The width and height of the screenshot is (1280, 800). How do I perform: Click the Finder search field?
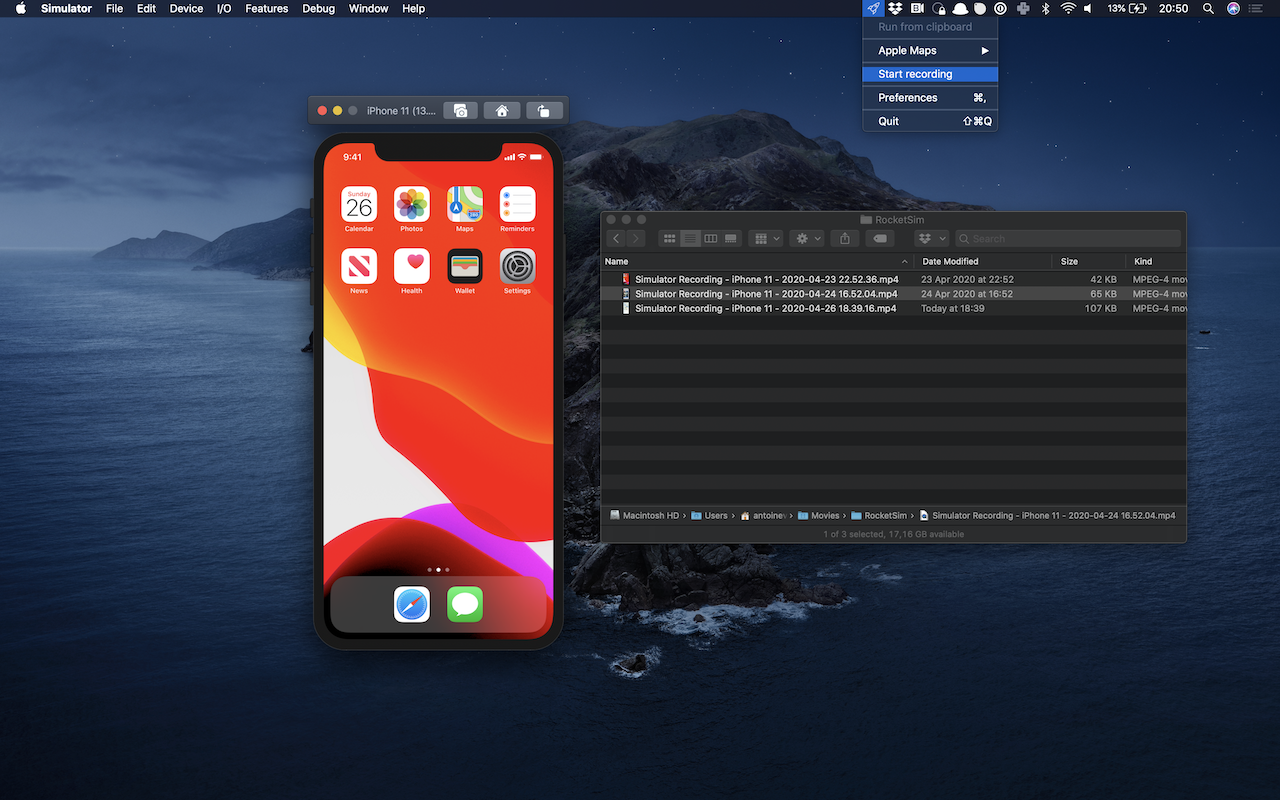tap(1068, 239)
